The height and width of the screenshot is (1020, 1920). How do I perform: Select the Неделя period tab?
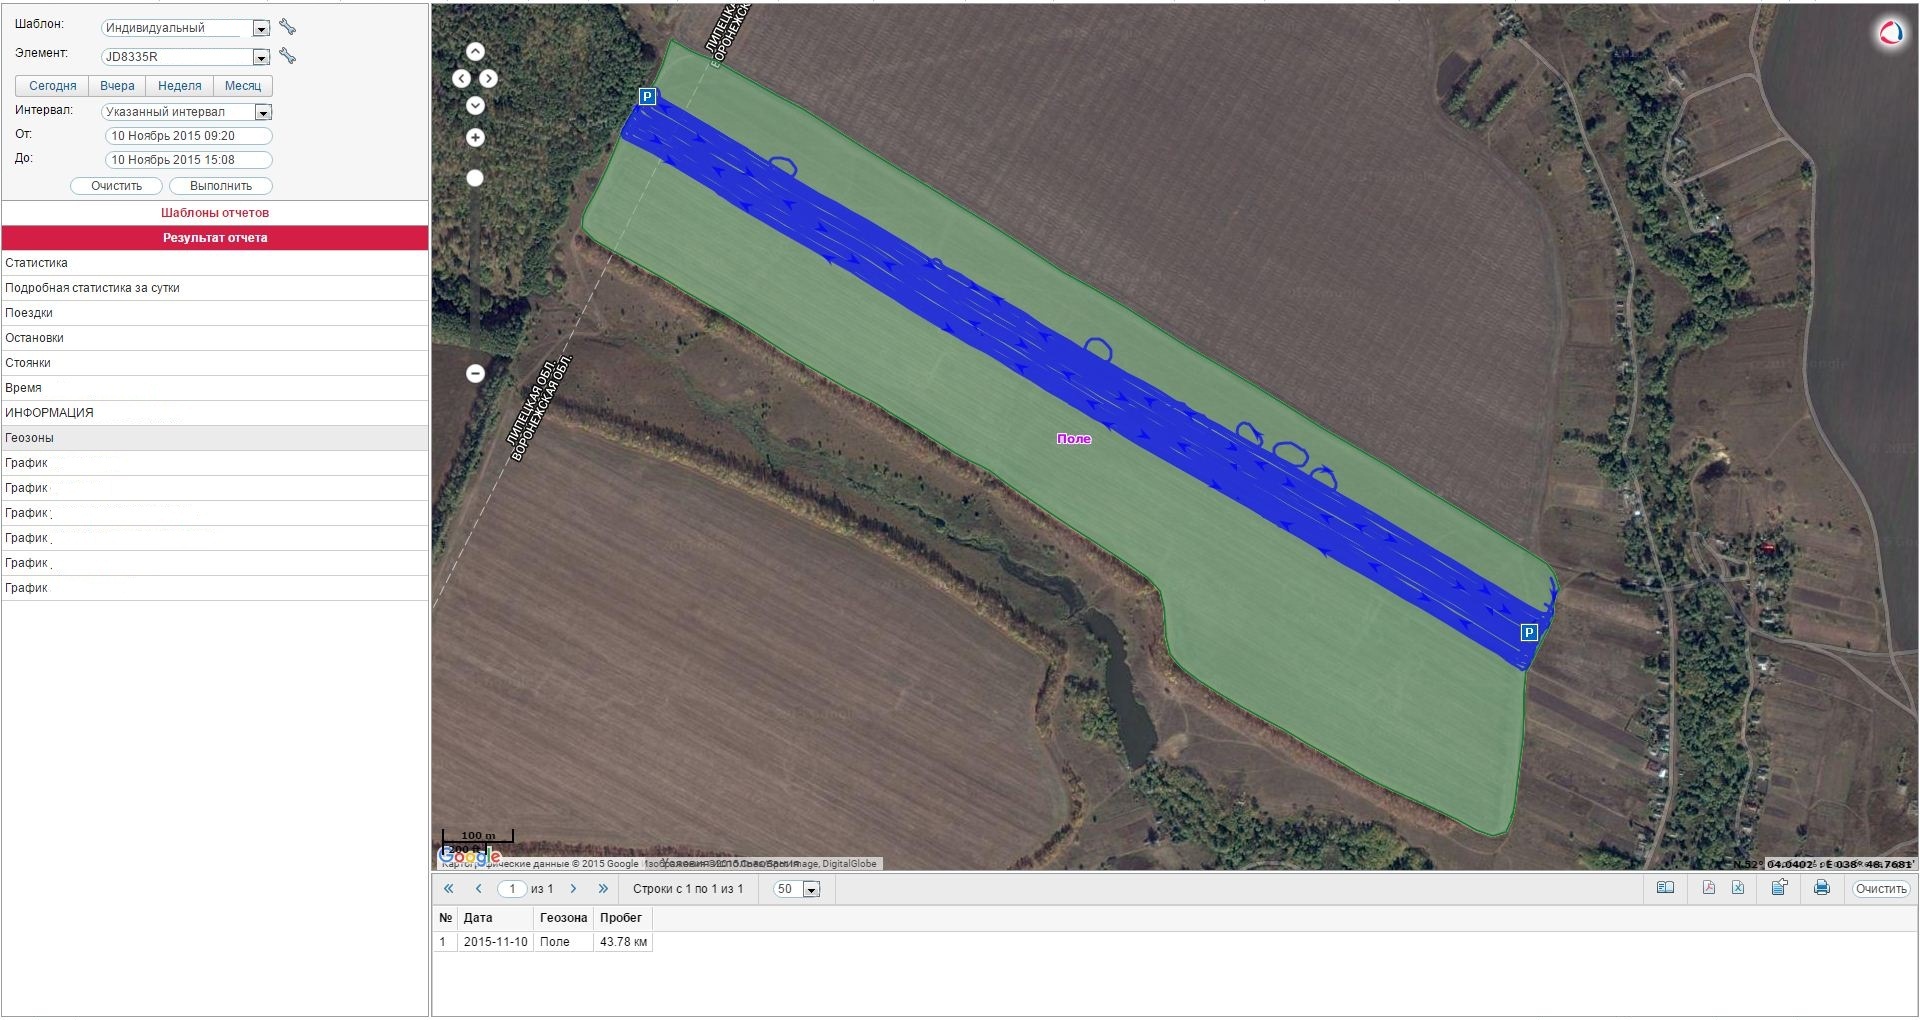click(x=180, y=86)
